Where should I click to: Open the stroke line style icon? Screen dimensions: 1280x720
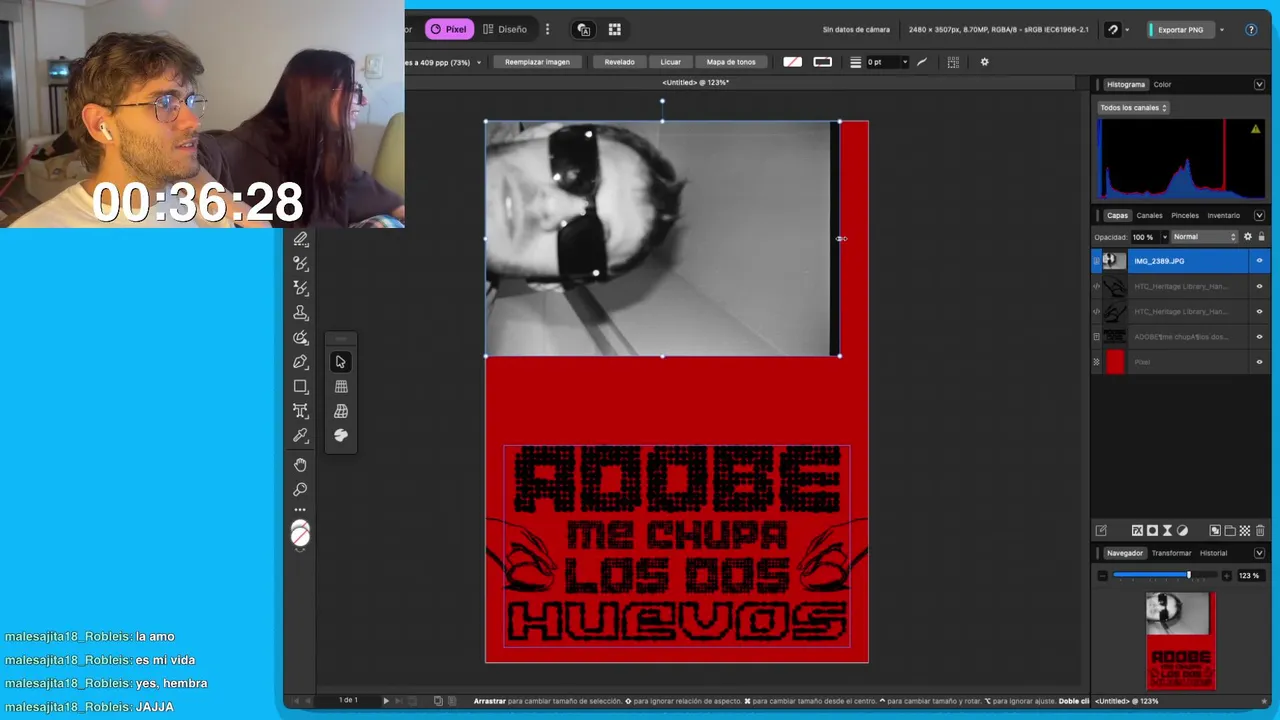[x=855, y=62]
